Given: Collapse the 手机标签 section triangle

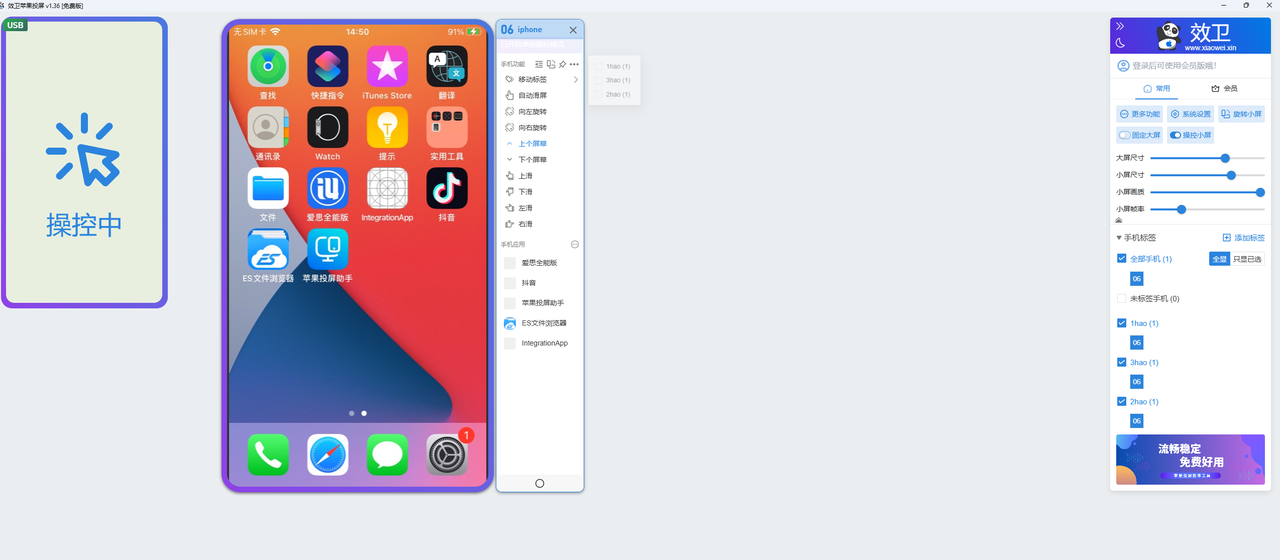Looking at the screenshot, I should coord(1119,238).
